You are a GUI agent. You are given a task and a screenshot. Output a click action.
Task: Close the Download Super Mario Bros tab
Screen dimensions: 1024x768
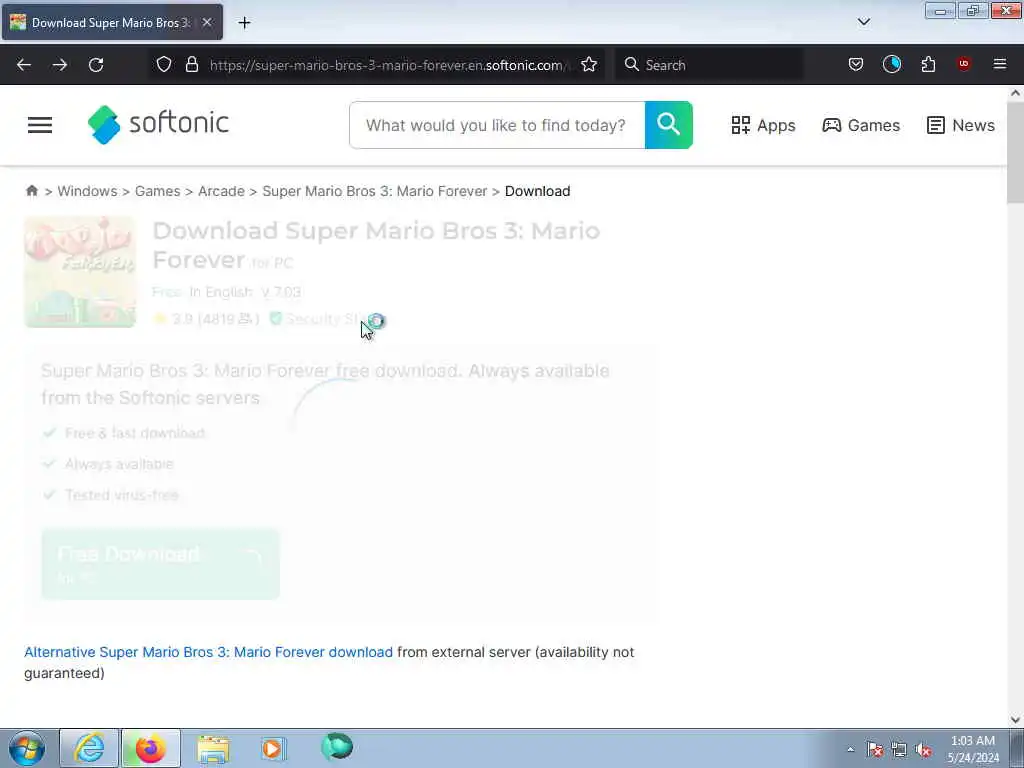[x=207, y=22]
